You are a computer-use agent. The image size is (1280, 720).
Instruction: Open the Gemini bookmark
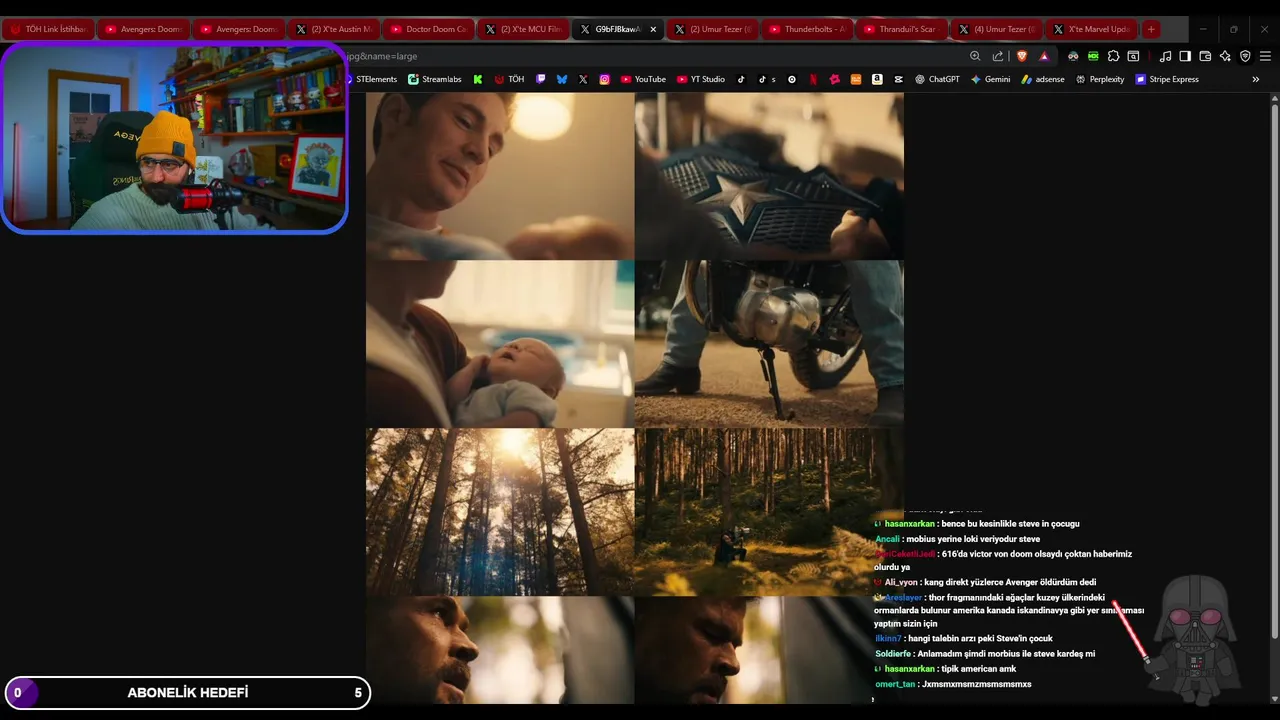pyautogui.click(x=990, y=79)
